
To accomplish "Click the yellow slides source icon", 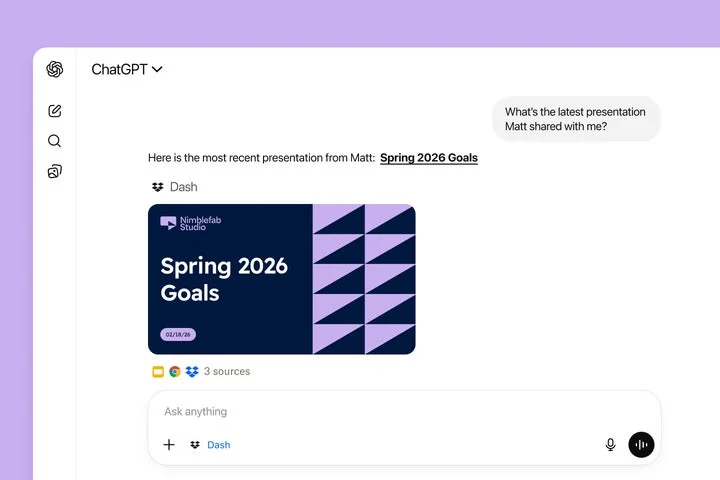I will [158, 372].
